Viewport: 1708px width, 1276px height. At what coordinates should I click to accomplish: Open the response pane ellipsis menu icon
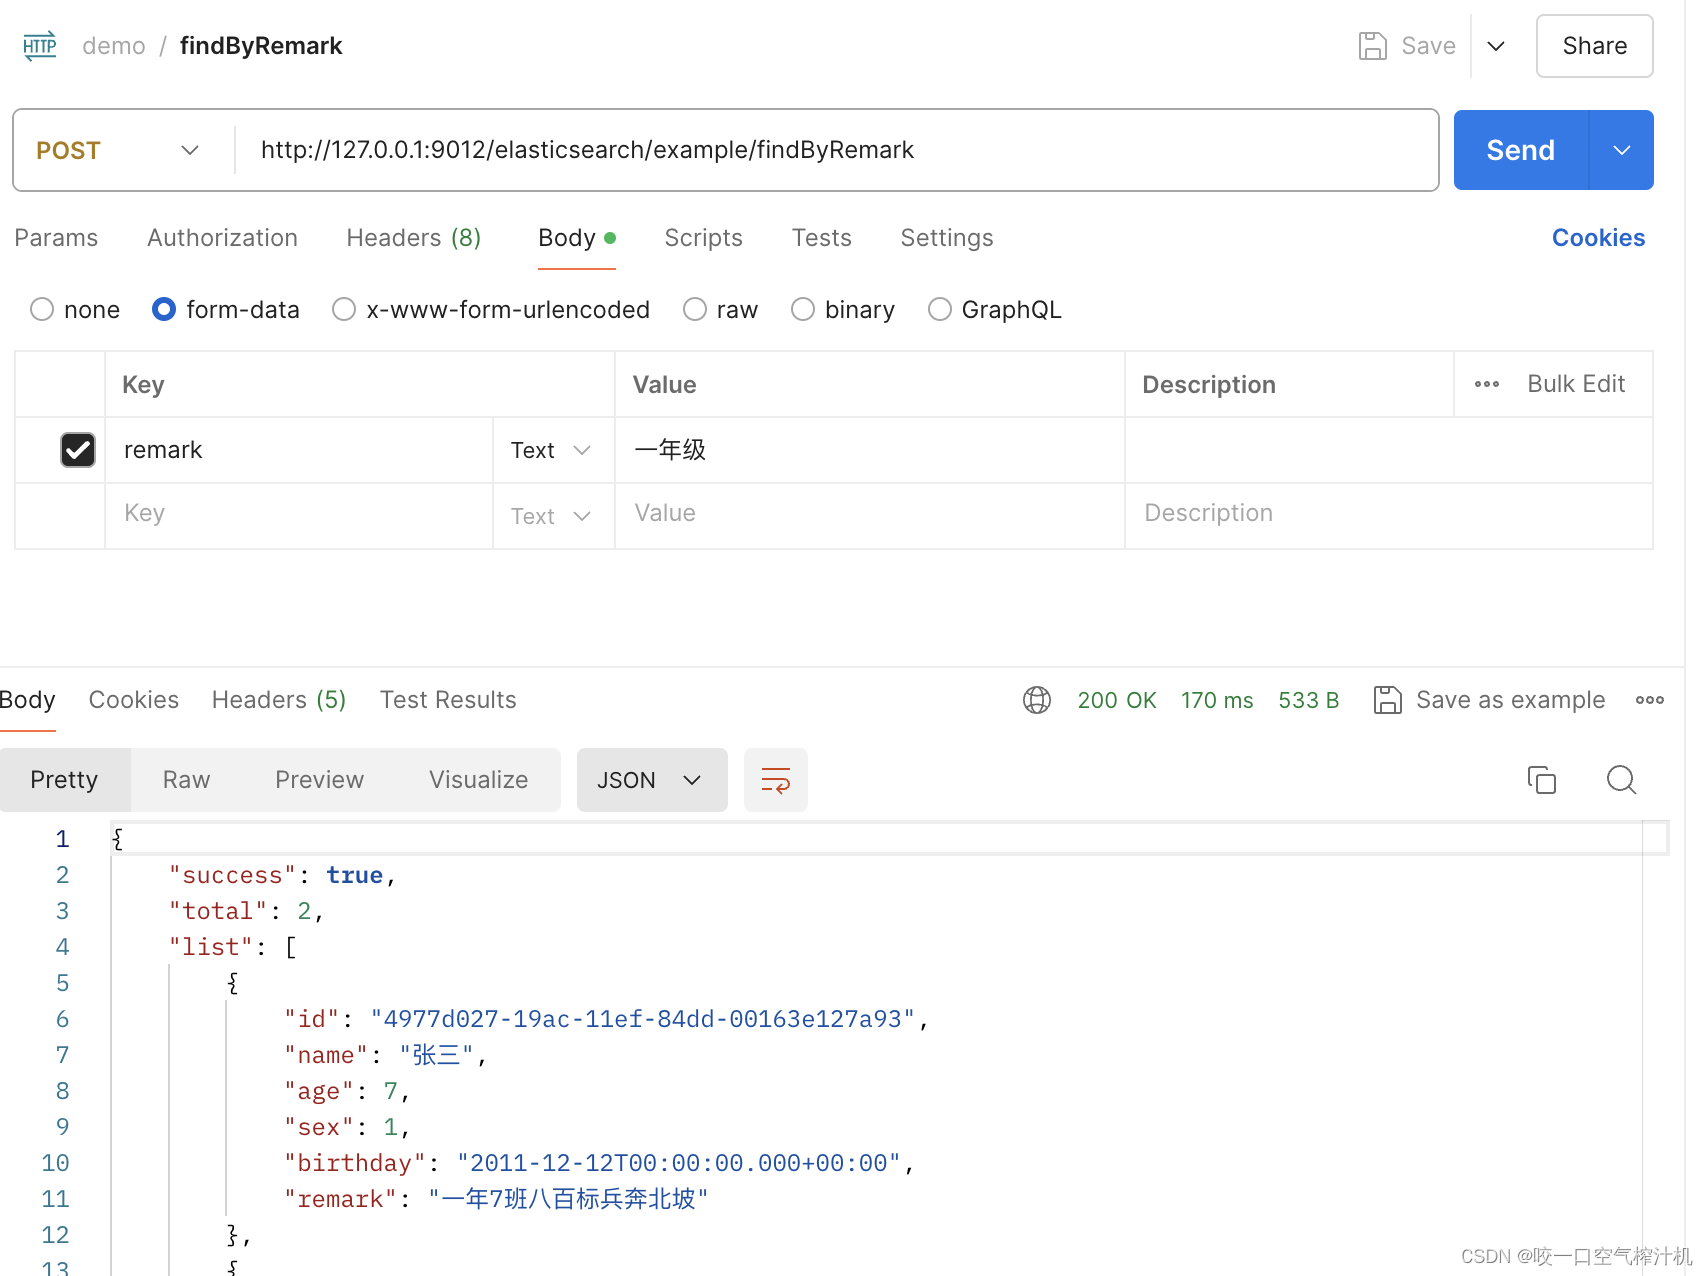point(1649,700)
